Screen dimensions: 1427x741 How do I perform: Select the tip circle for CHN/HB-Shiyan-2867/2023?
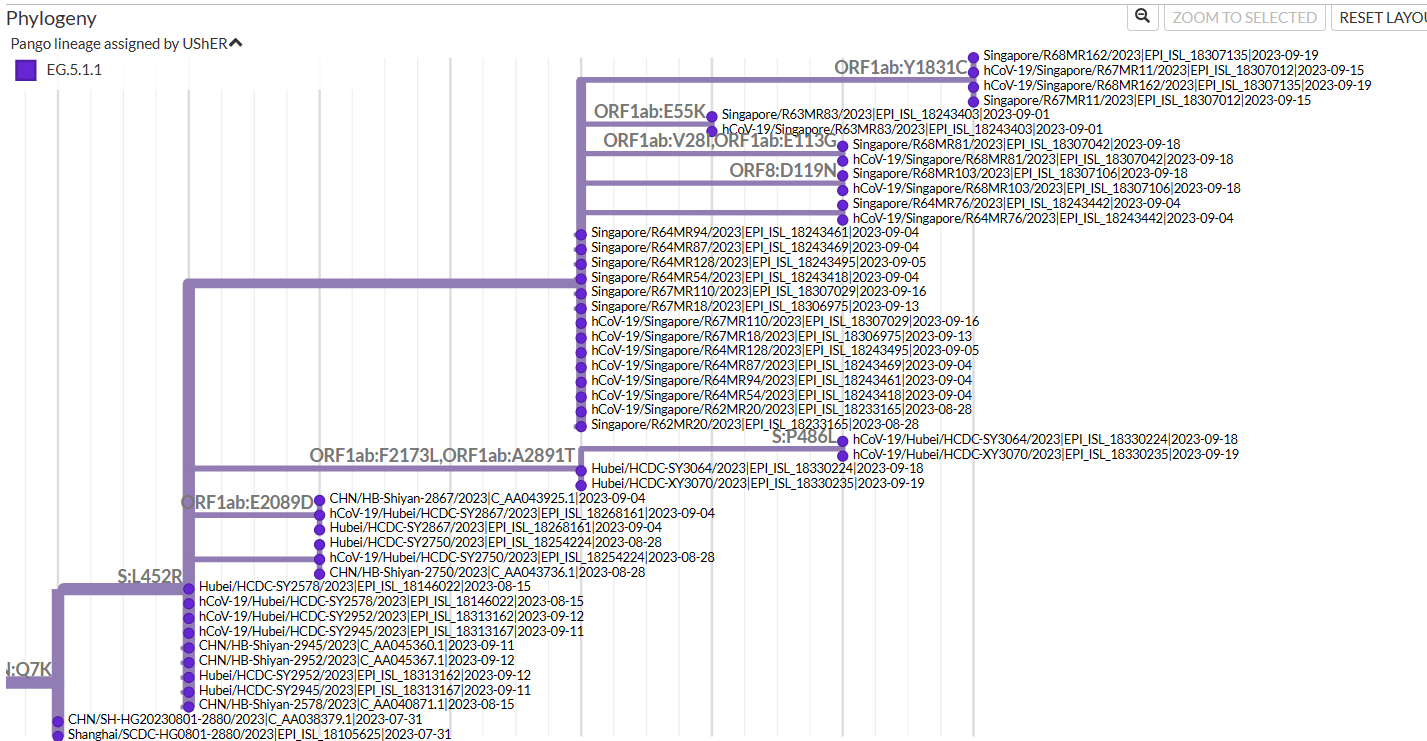320,497
